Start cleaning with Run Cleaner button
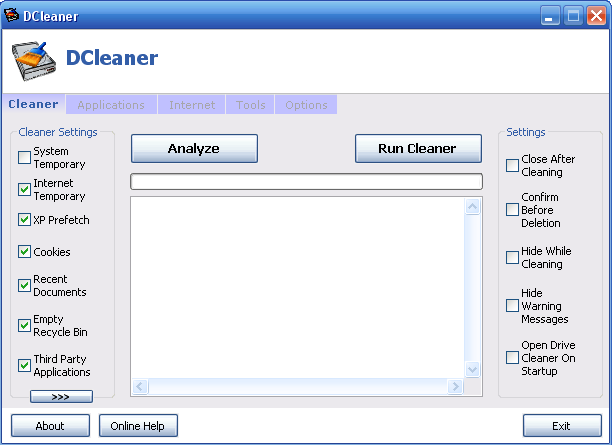 point(417,148)
